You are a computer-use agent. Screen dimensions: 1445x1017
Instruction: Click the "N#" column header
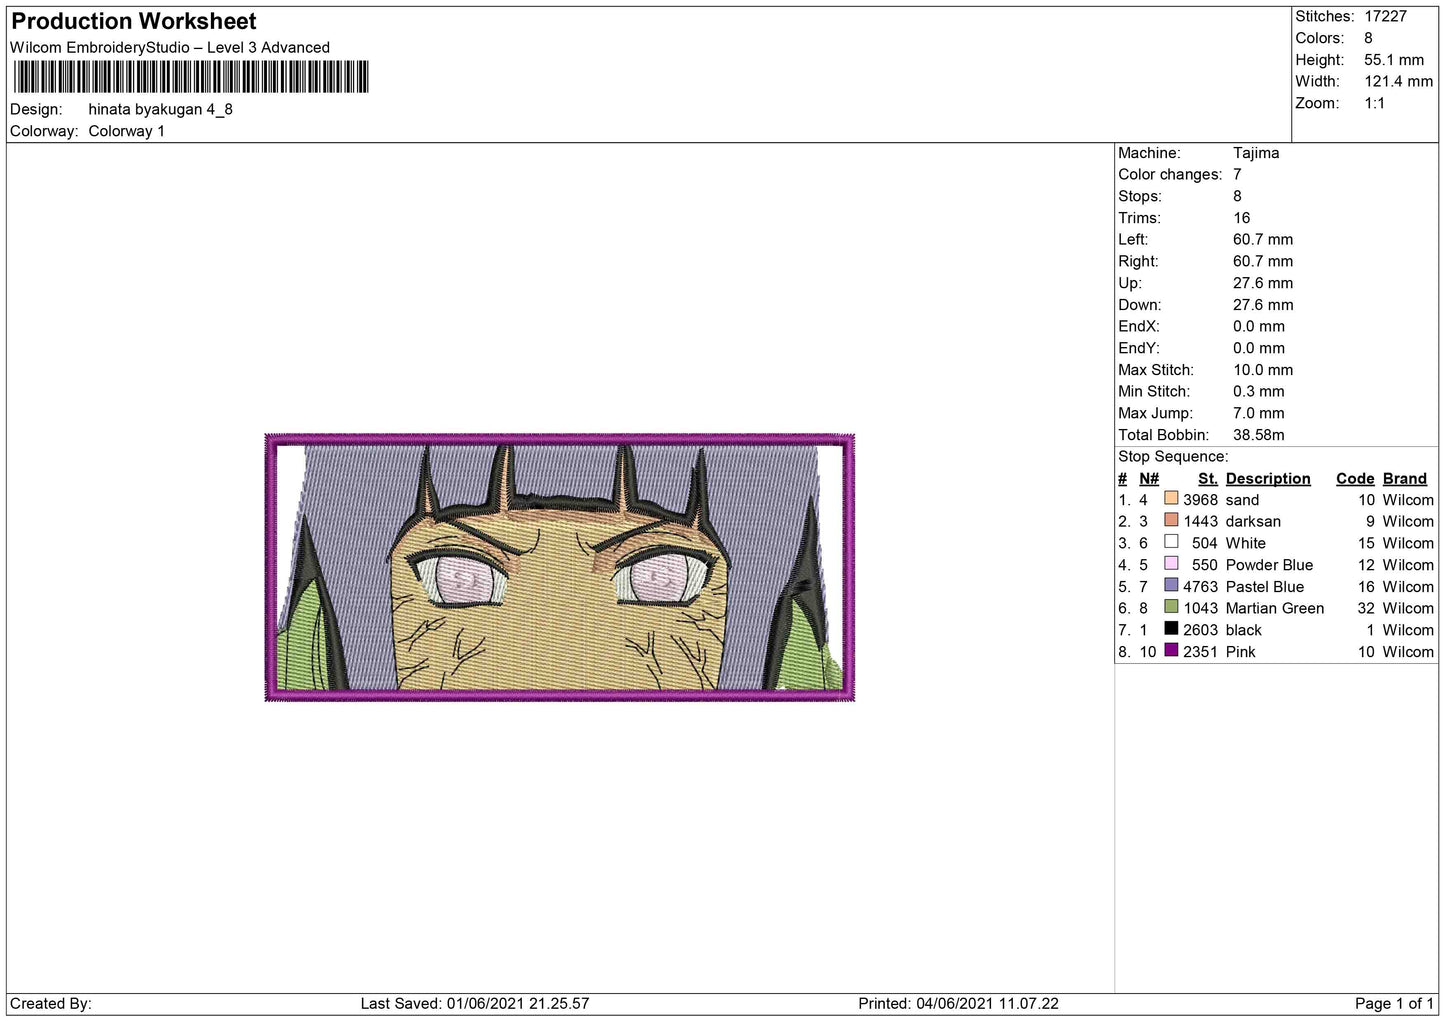(1149, 479)
